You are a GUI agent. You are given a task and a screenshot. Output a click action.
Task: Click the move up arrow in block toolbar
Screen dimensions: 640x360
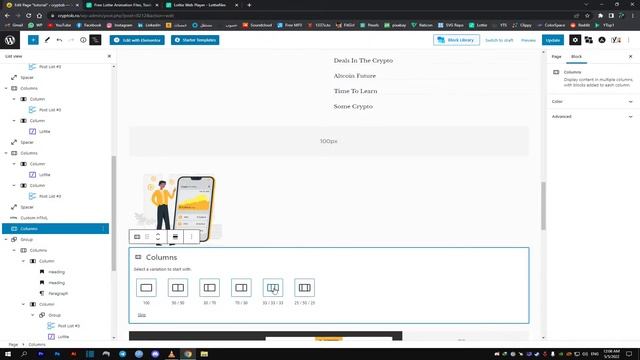pyautogui.click(x=158, y=234)
